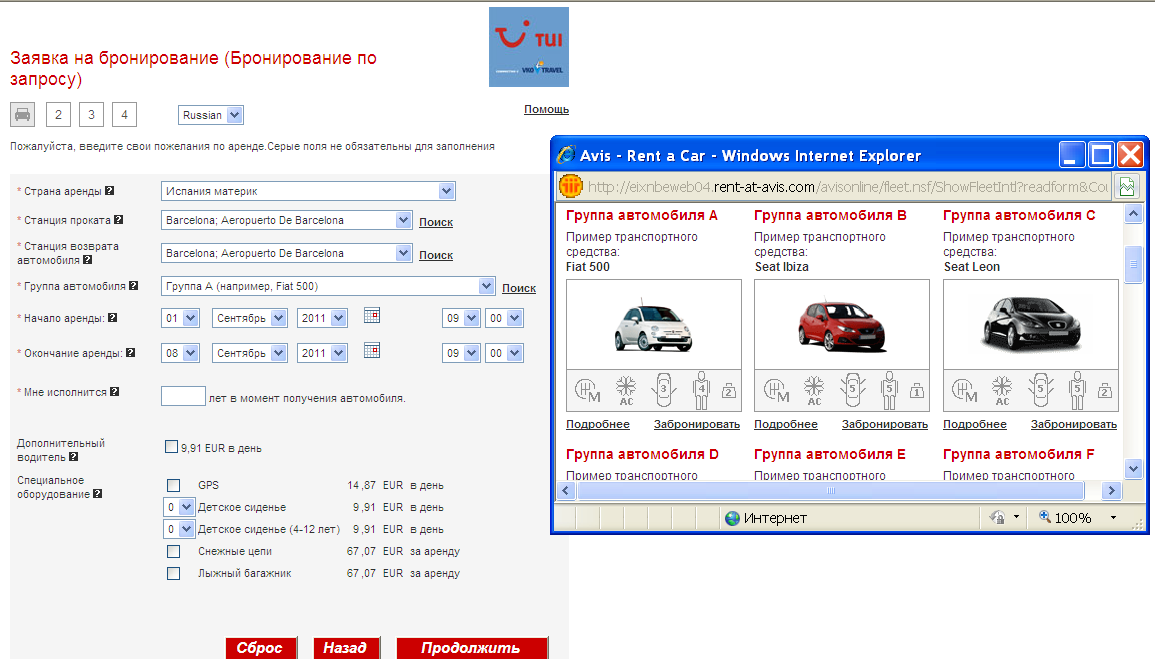Open help icon next to Начало аренды
The width and height of the screenshot is (1155, 659).
tap(113, 317)
